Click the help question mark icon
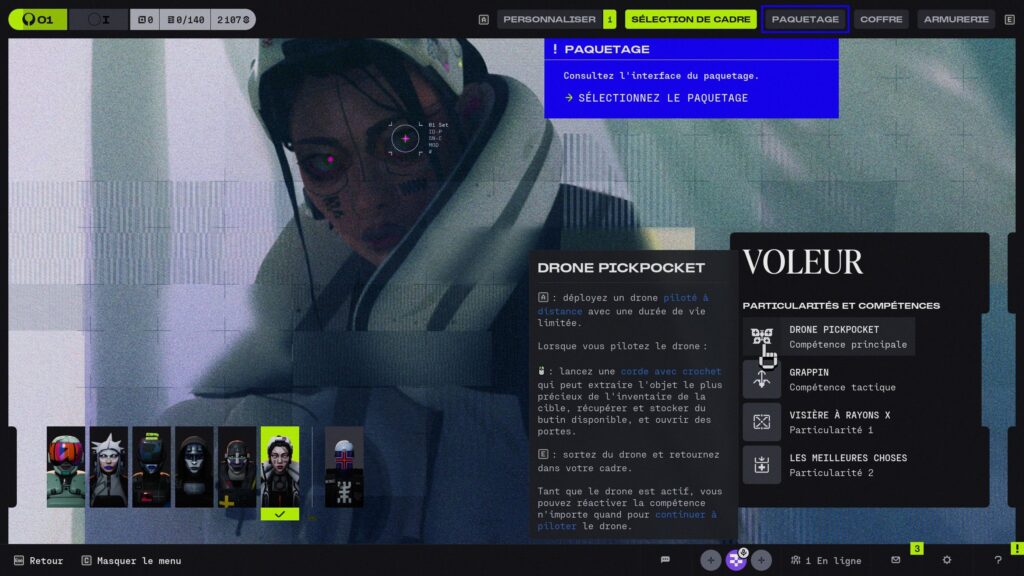 pos(997,560)
